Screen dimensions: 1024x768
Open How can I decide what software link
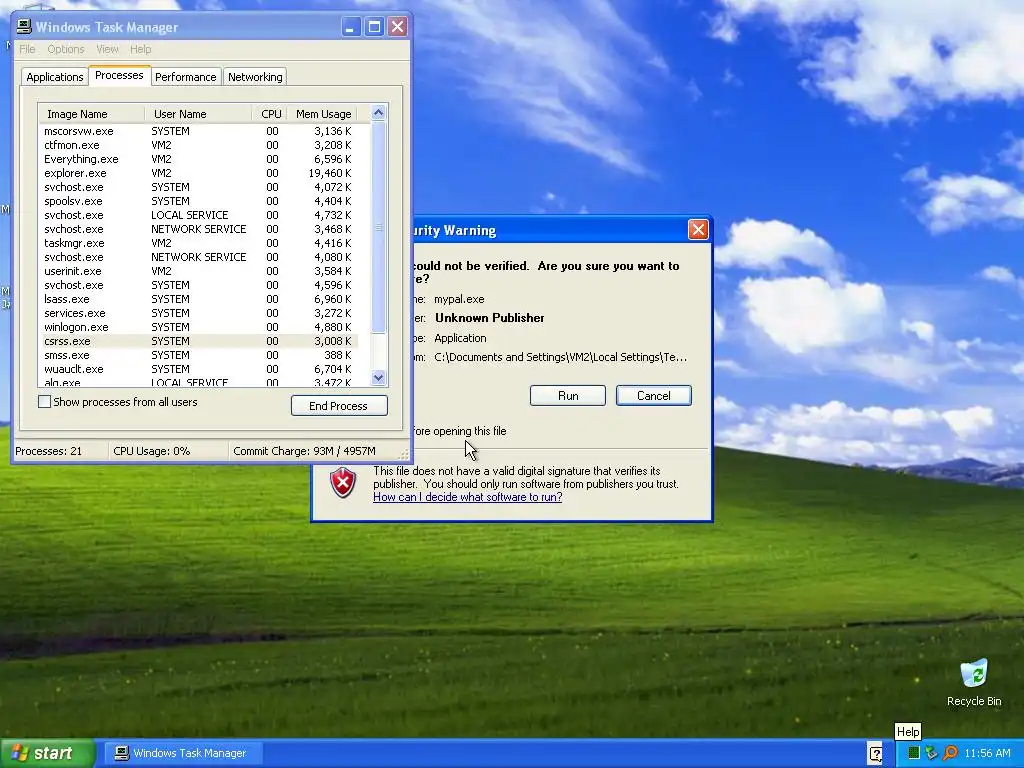(468, 497)
